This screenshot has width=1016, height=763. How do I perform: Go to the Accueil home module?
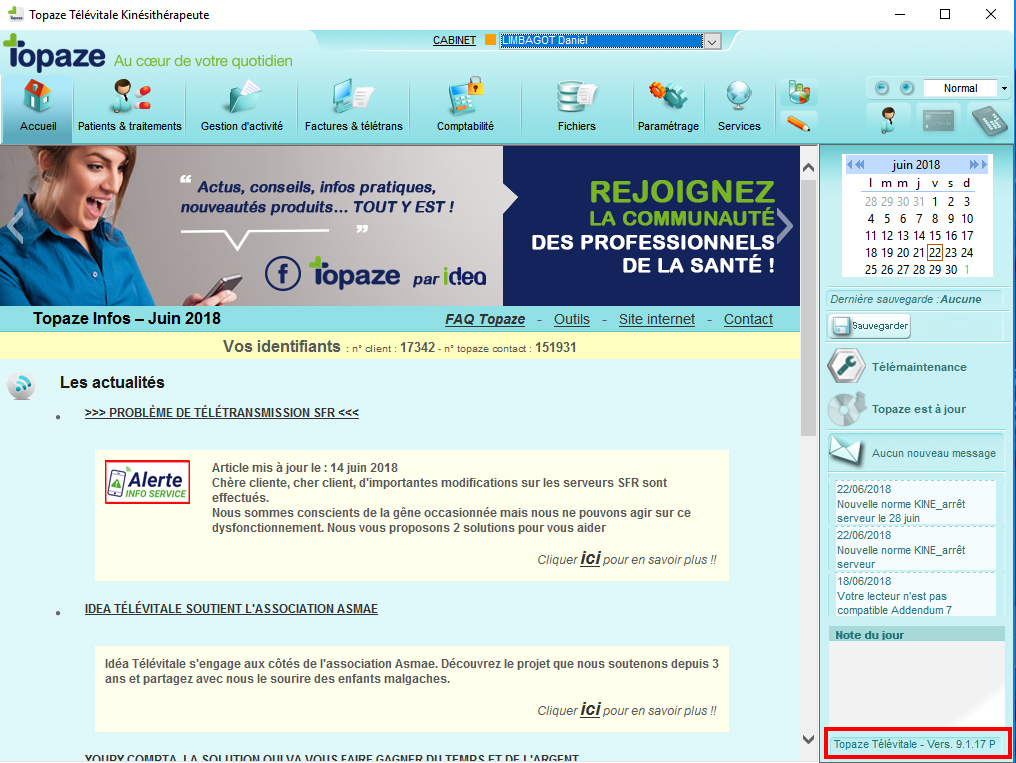pyautogui.click(x=38, y=106)
